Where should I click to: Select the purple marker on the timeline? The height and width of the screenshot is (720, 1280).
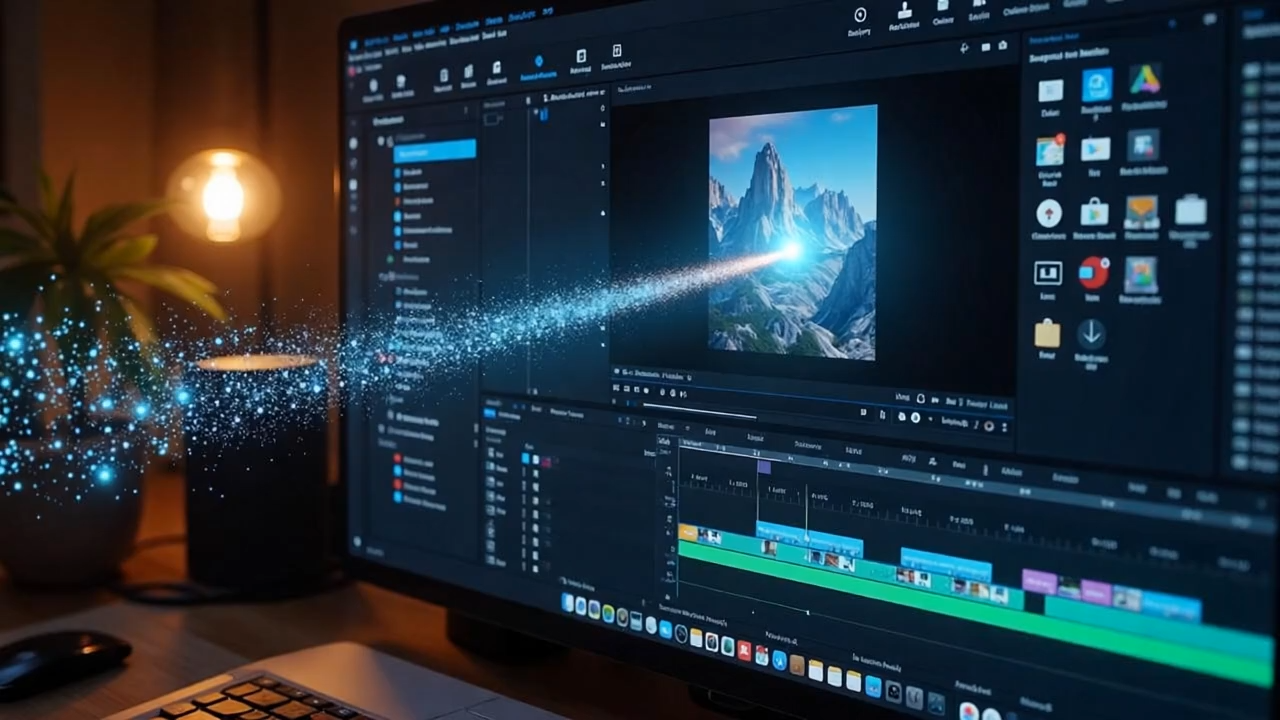(x=764, y=466)
